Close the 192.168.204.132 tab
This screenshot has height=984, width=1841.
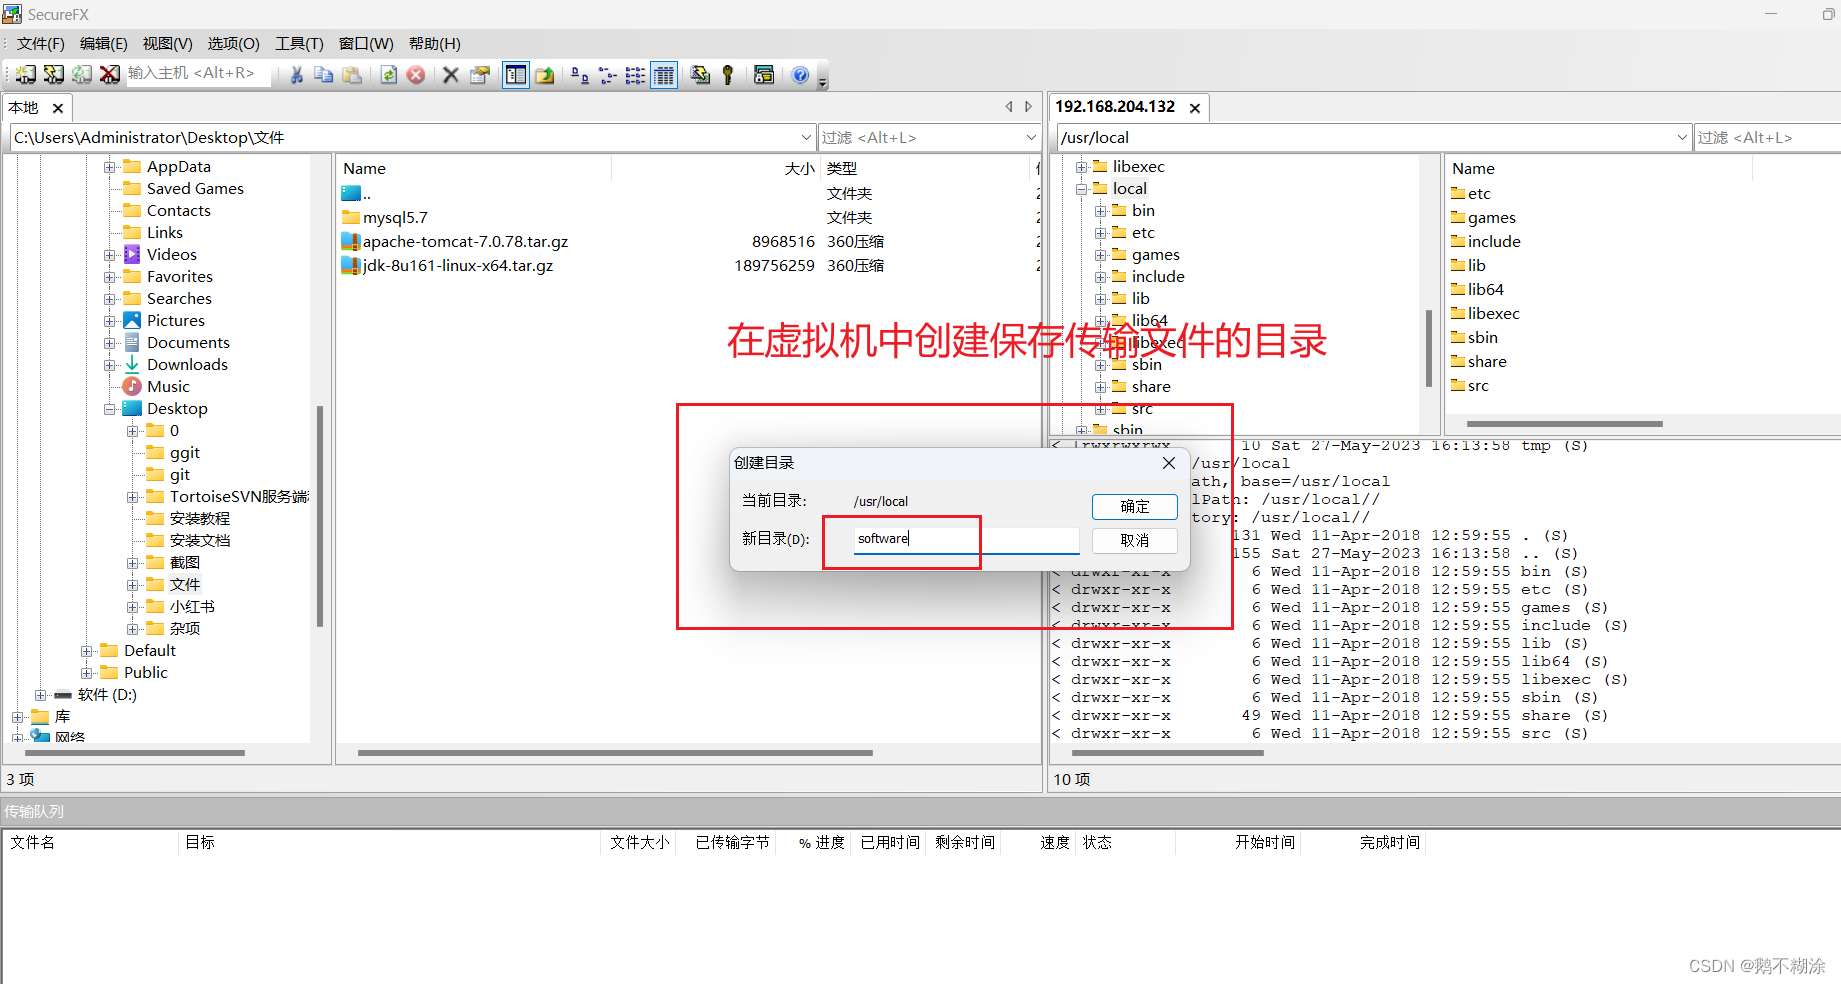[x=1194, y=108]
